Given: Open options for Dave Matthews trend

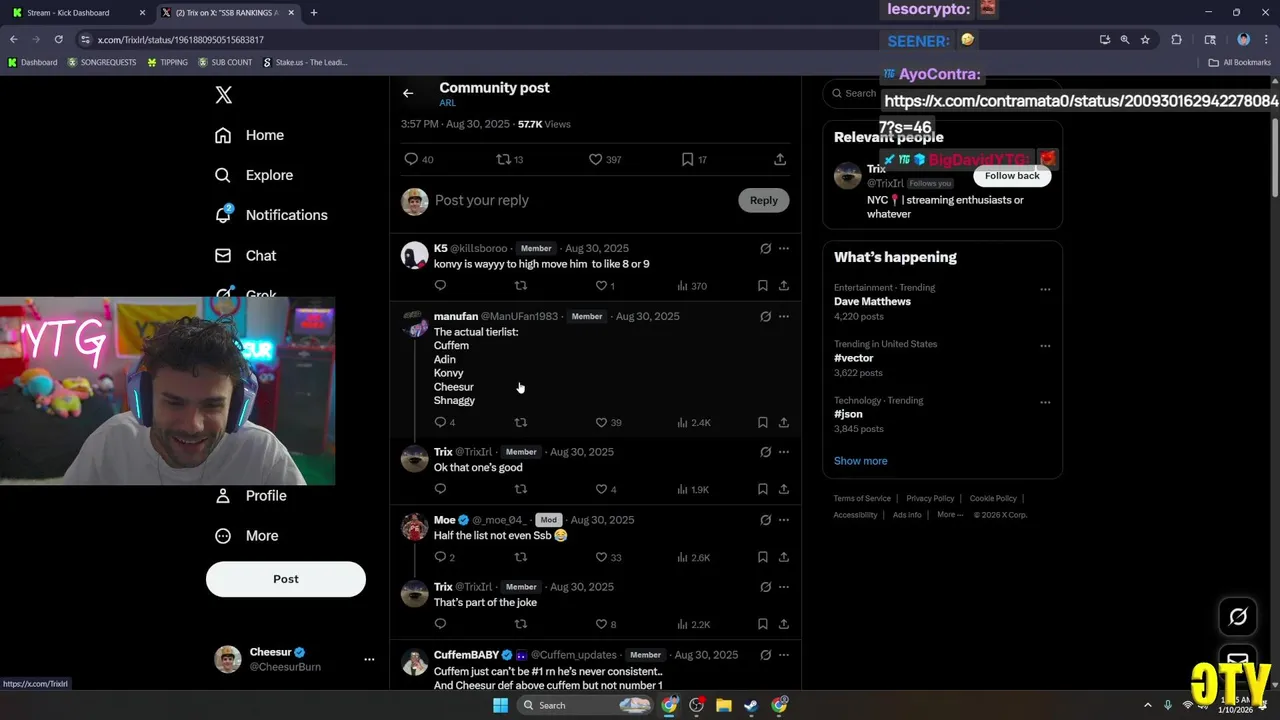Looking at the screenshot, I should (1045, 289).
